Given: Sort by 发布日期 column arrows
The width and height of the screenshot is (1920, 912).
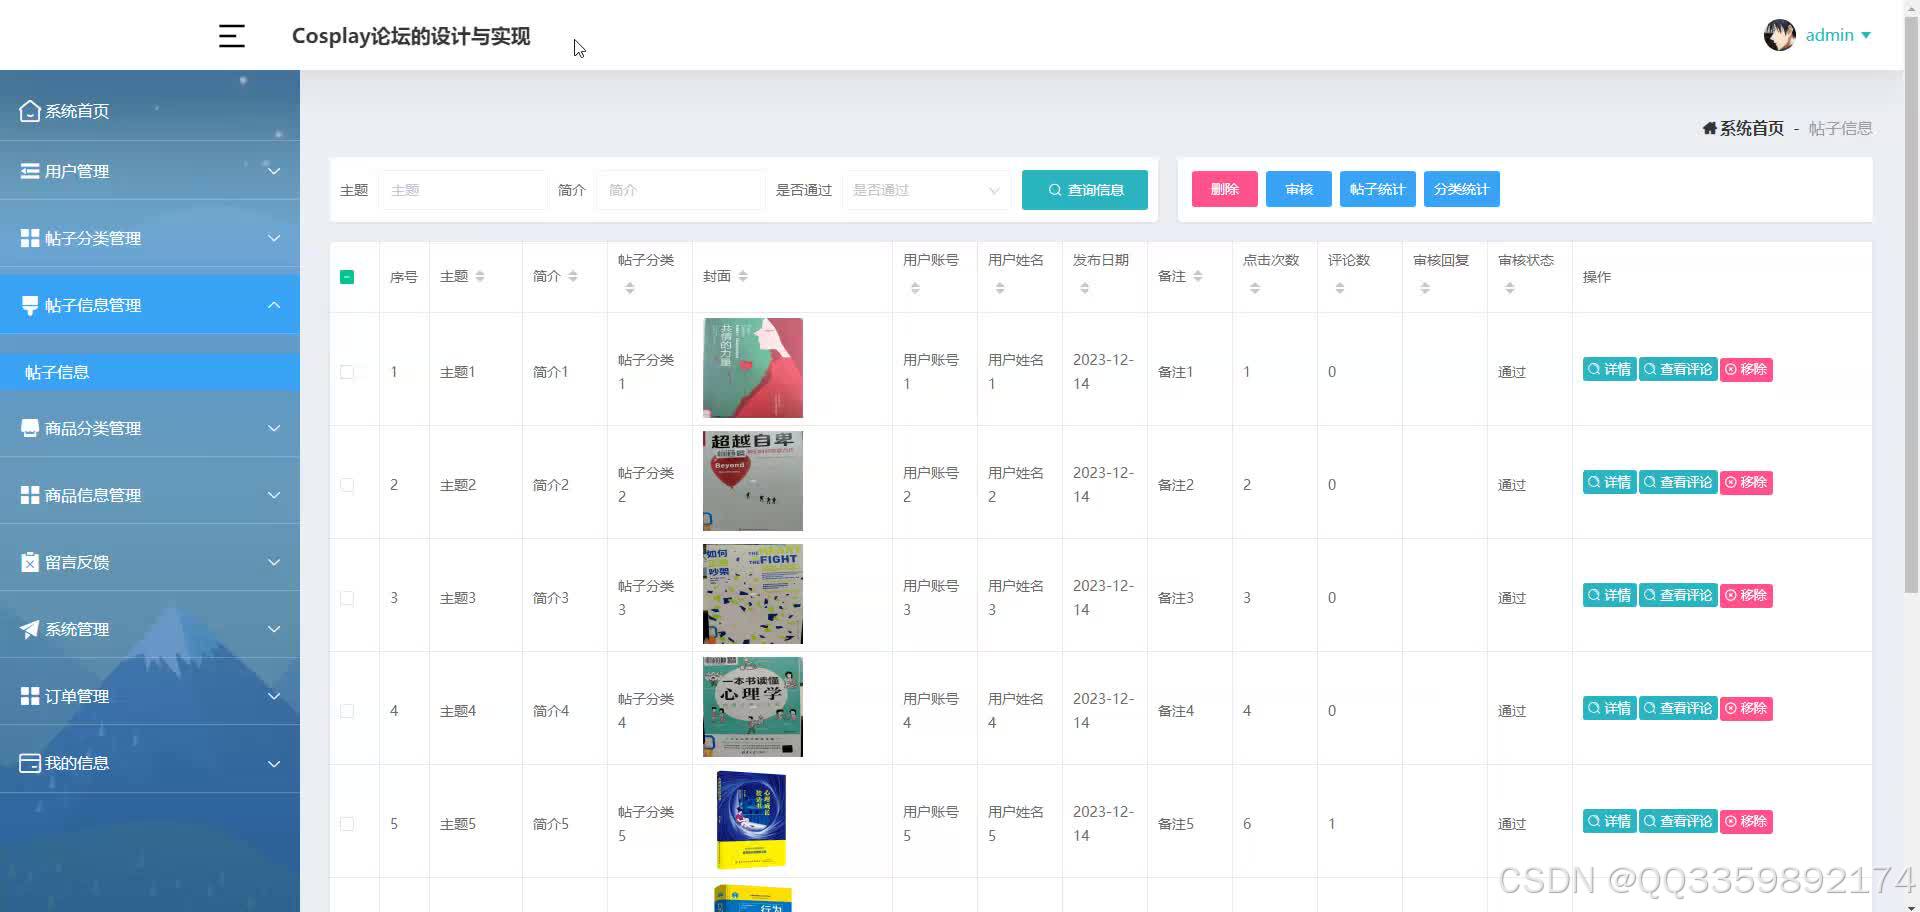Looking at the screenshot, I should coord(1085,288).
